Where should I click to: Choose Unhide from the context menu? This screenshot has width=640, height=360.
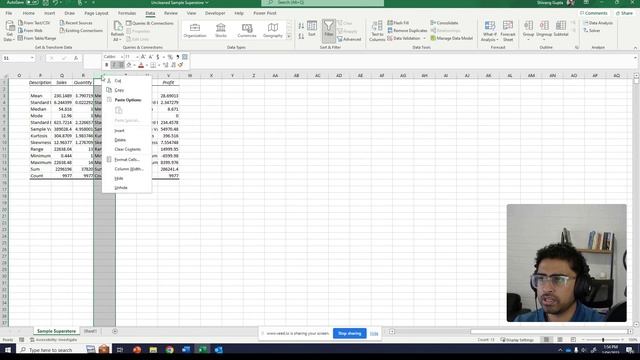click(x=127, y=188)
